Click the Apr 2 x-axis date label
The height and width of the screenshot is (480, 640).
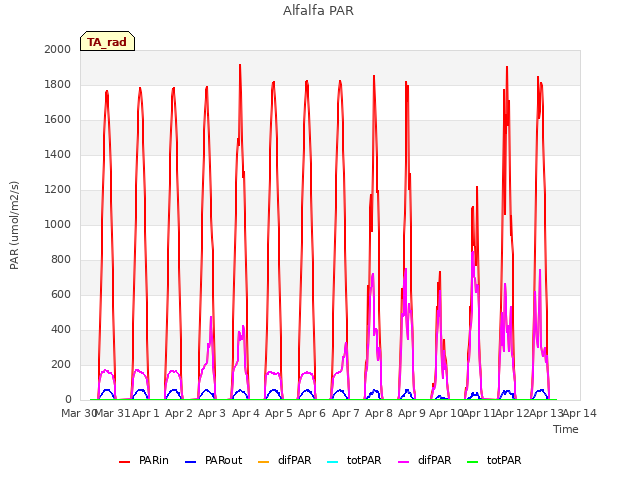(179, 413)
